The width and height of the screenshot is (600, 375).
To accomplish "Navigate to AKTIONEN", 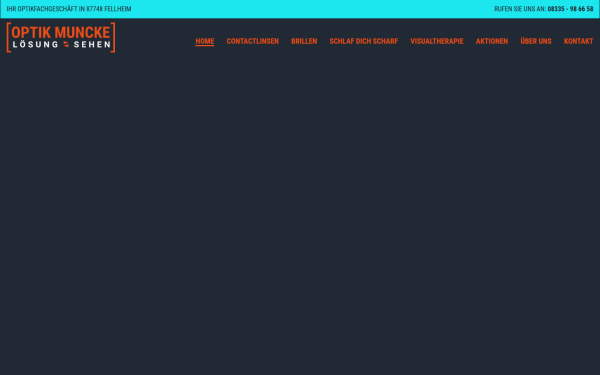I will click(492, 41).
